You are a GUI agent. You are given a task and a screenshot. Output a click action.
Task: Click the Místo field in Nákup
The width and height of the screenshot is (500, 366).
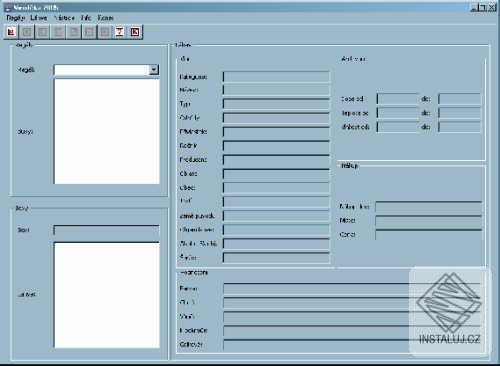(429, 221)
